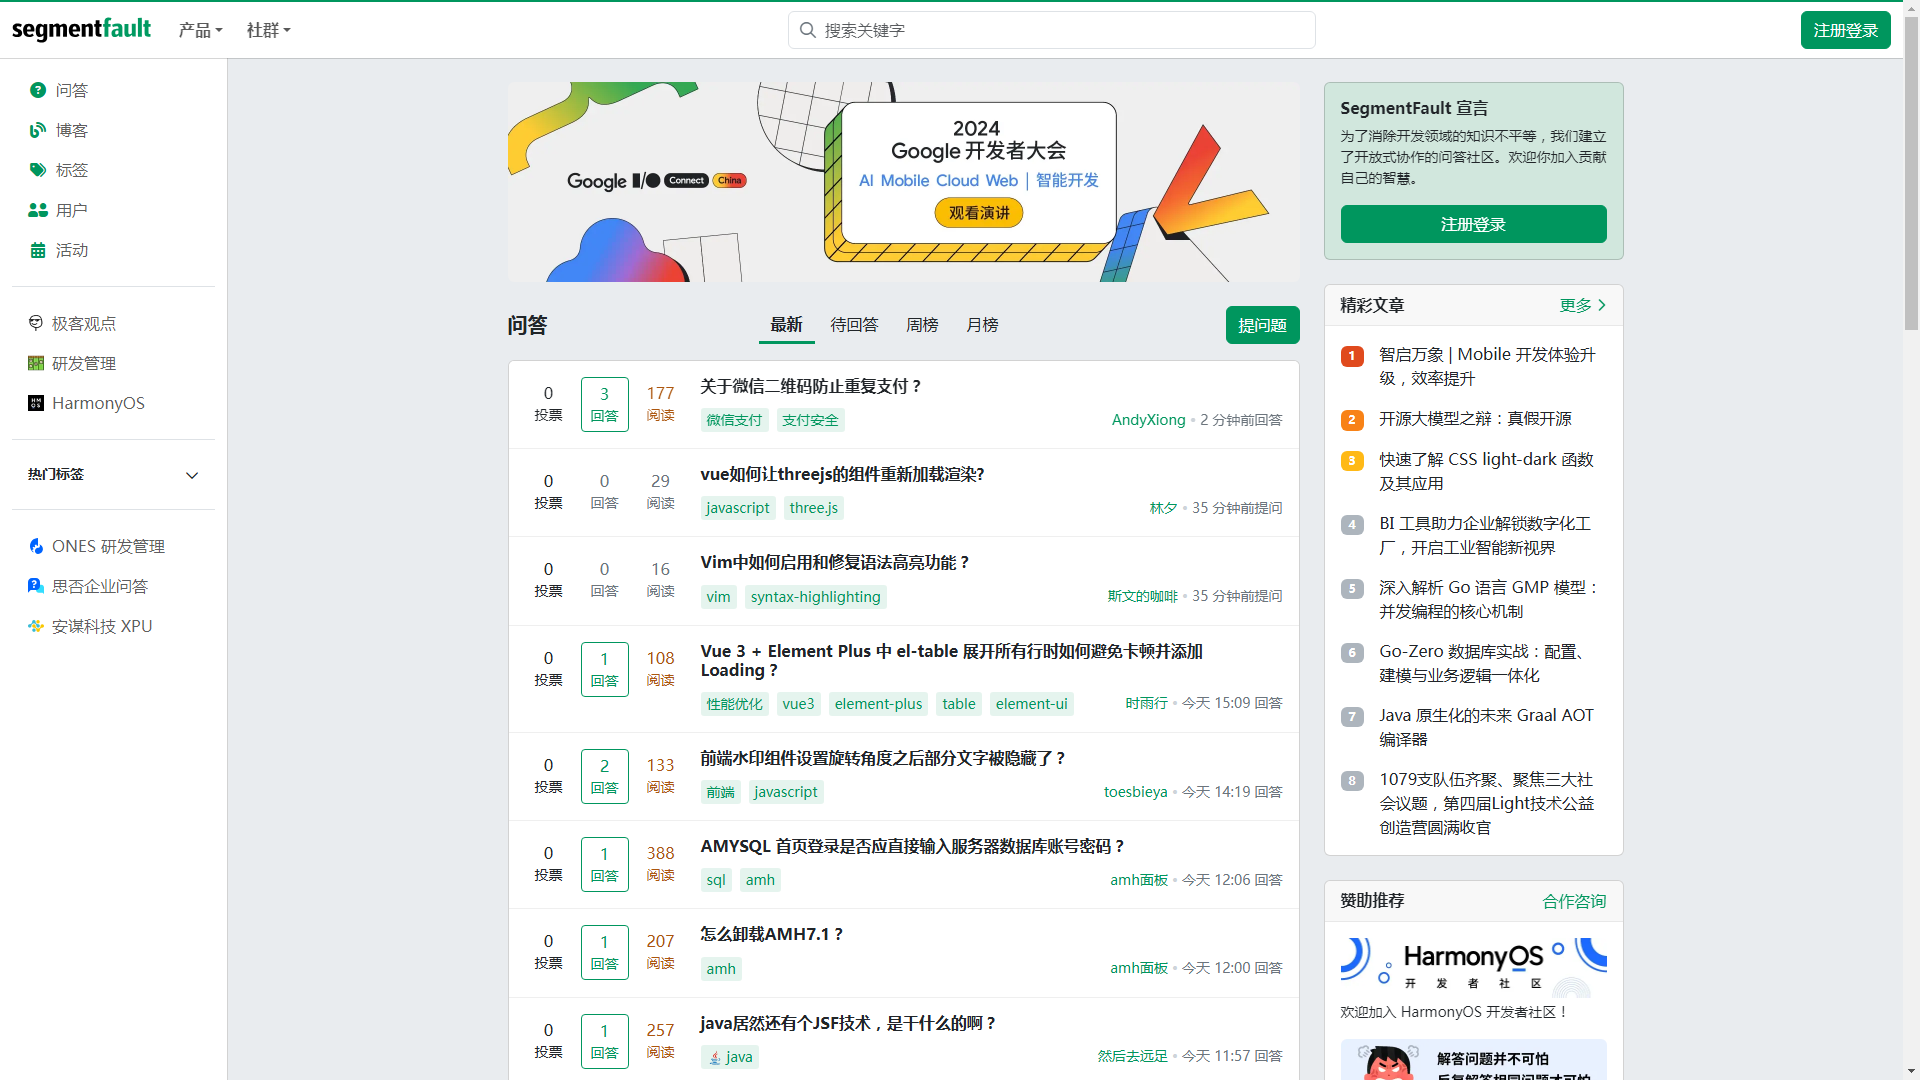
Task: Expand the 产品 dropdown menu
Action: point(200,30)
